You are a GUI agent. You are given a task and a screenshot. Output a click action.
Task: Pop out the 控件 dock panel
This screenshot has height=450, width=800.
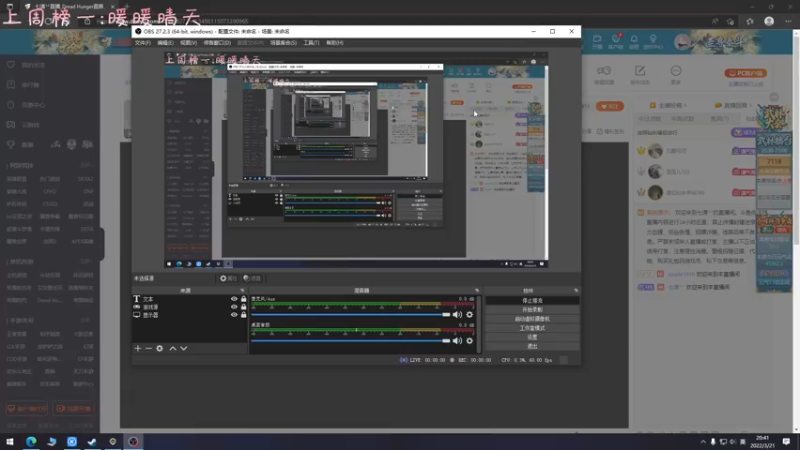[576, 290]
